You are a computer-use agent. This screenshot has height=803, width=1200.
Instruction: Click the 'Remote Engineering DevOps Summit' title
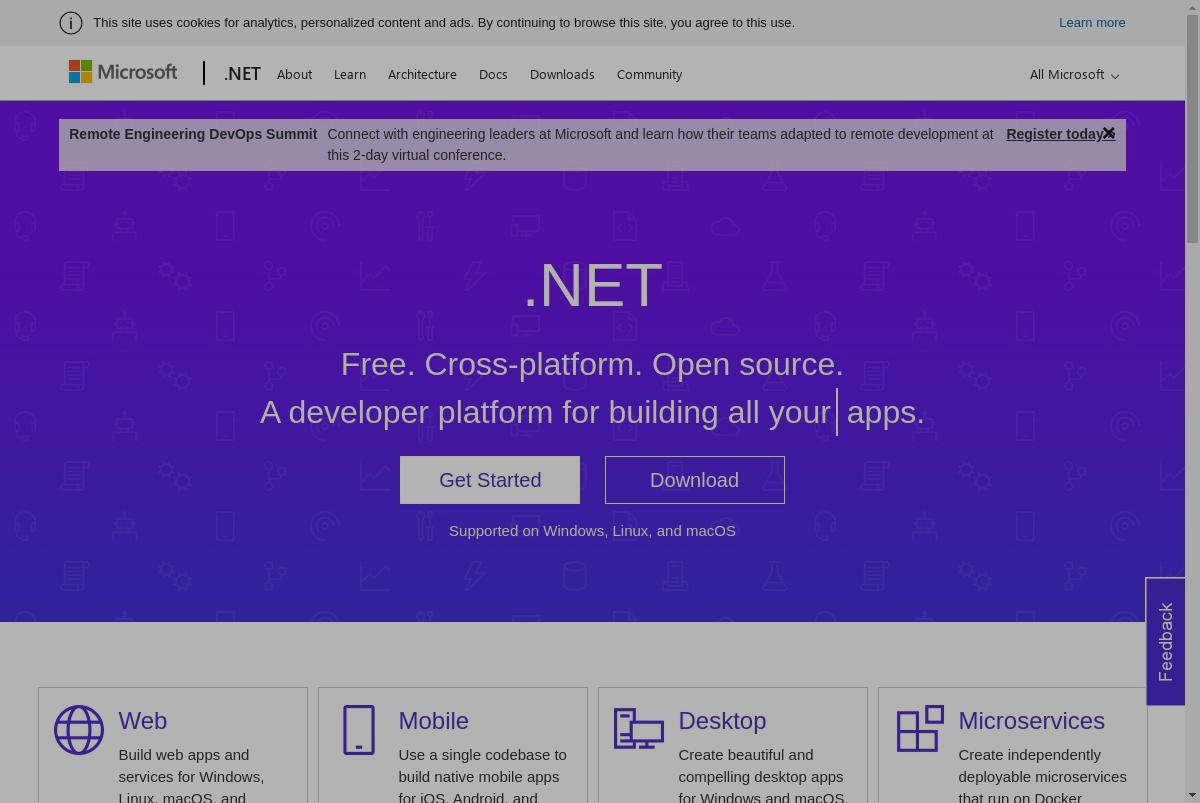coord(193,134)
